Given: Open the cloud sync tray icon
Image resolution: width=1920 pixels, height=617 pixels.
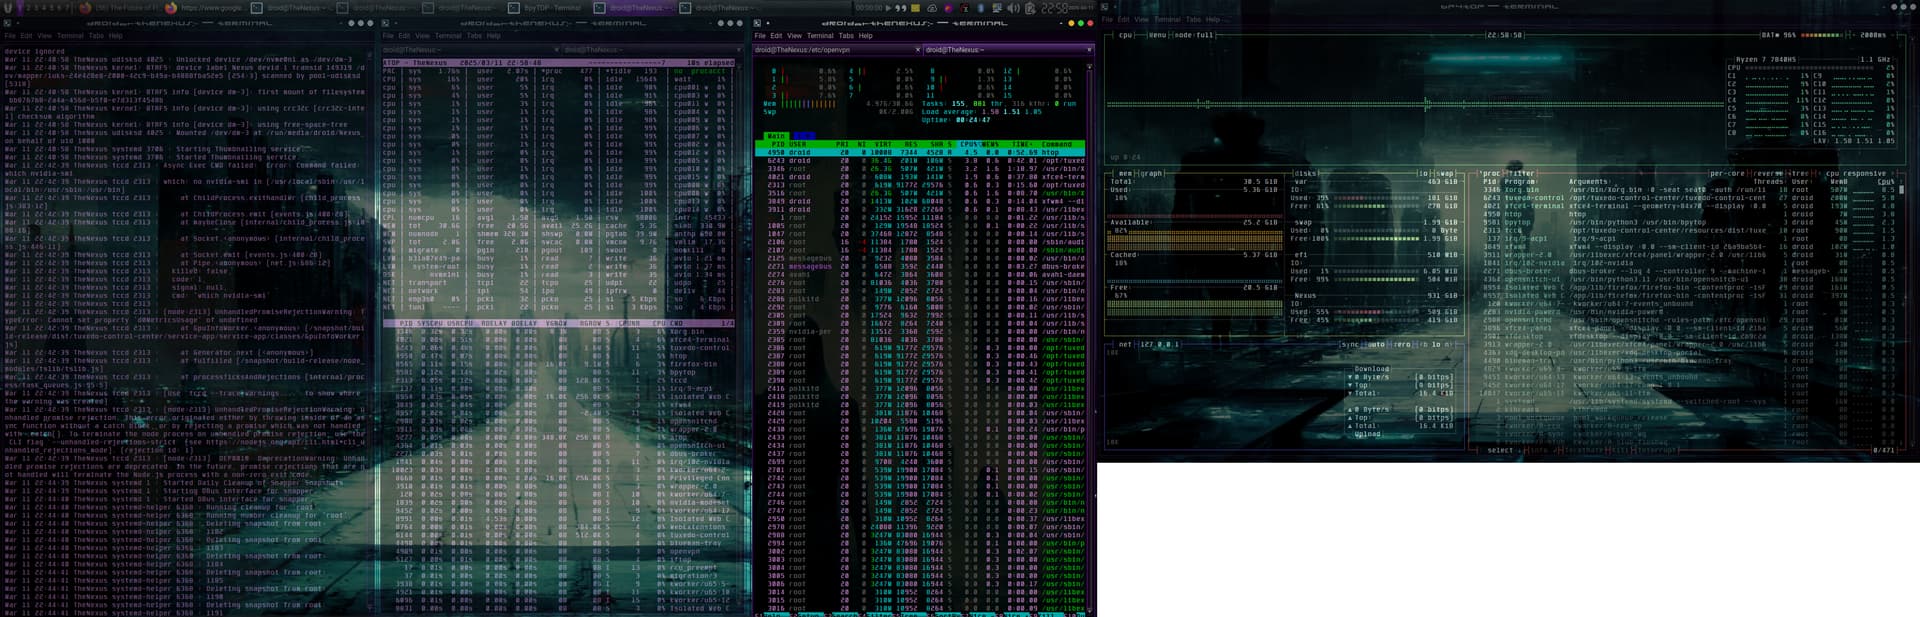Looking at the screenshot, I should (x=932, y=7).
